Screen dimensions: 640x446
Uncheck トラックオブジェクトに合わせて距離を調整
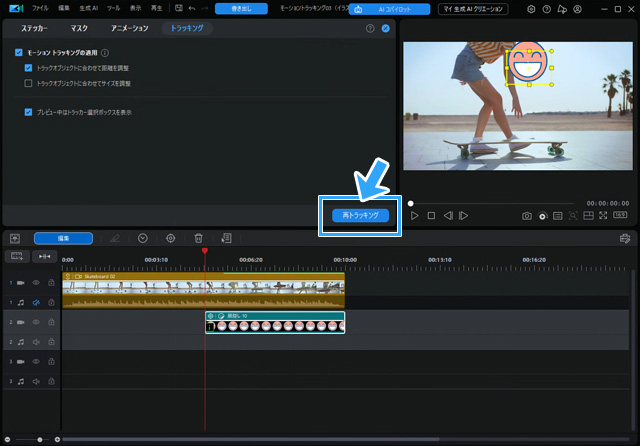(x=28, y=68)
